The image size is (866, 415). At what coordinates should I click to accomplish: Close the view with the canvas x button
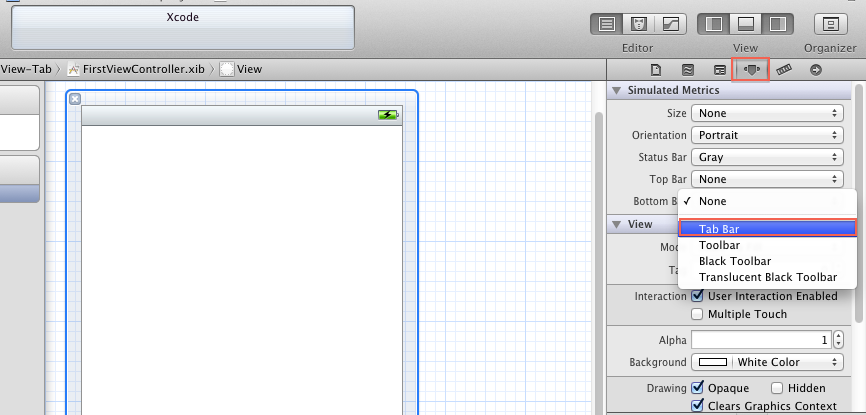pos(75,99)
